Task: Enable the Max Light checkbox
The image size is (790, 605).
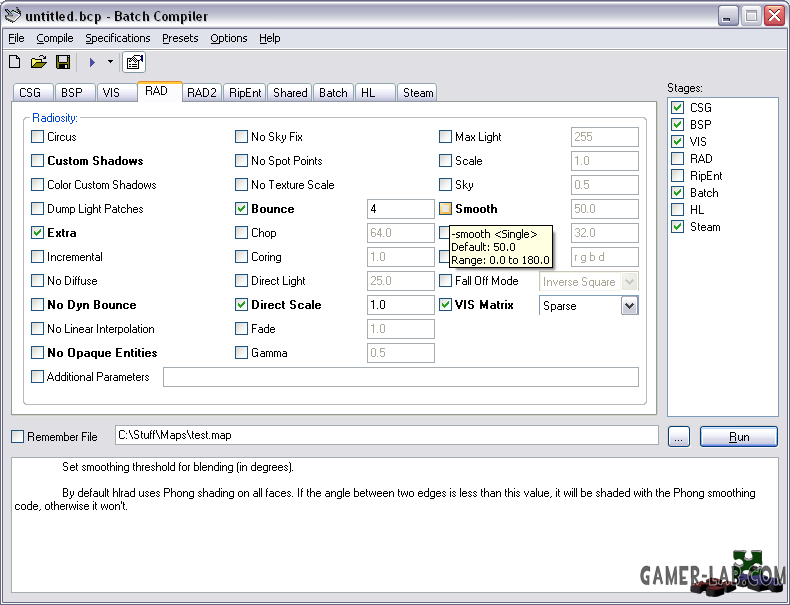Action: (445, 137)
